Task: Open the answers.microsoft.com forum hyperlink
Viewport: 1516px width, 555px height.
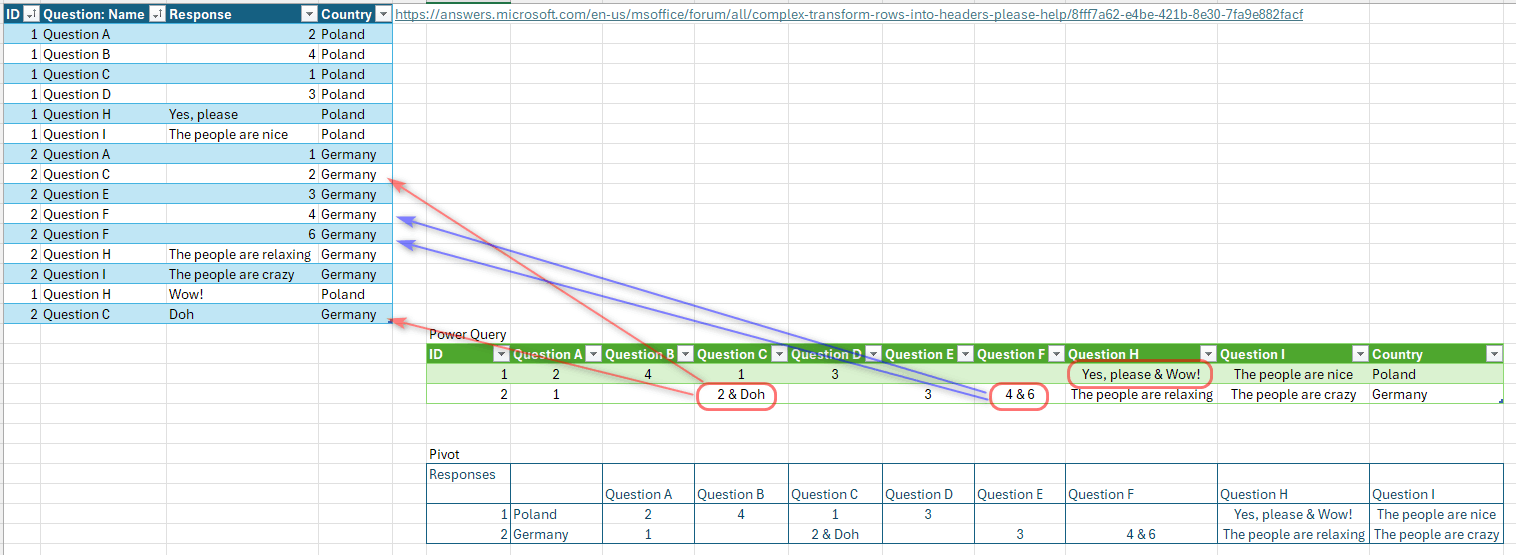Action: click(x=849, y=14)
